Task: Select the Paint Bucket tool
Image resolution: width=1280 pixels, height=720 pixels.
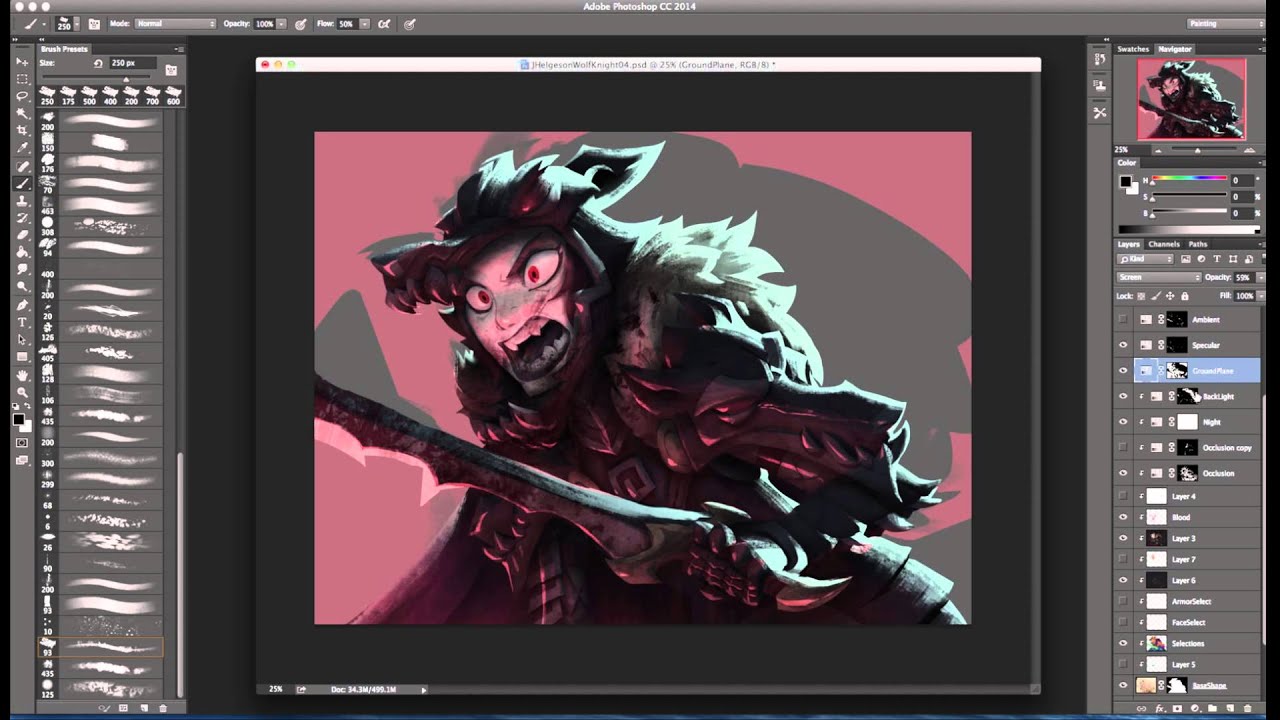Action: [x=22, y=252]
